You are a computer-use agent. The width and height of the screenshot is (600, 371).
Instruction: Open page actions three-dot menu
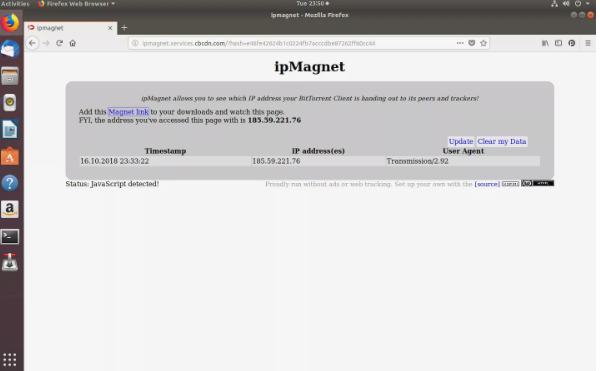(460, 43)
